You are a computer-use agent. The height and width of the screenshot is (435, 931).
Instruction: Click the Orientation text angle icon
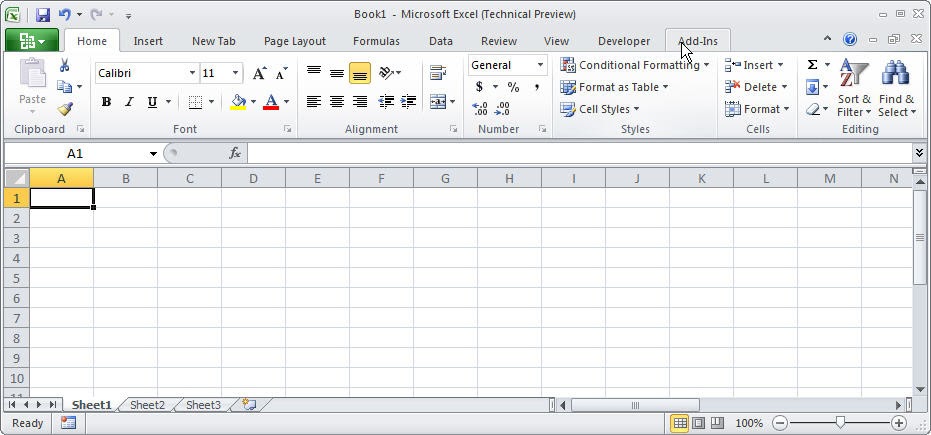[x=387, y=73]
